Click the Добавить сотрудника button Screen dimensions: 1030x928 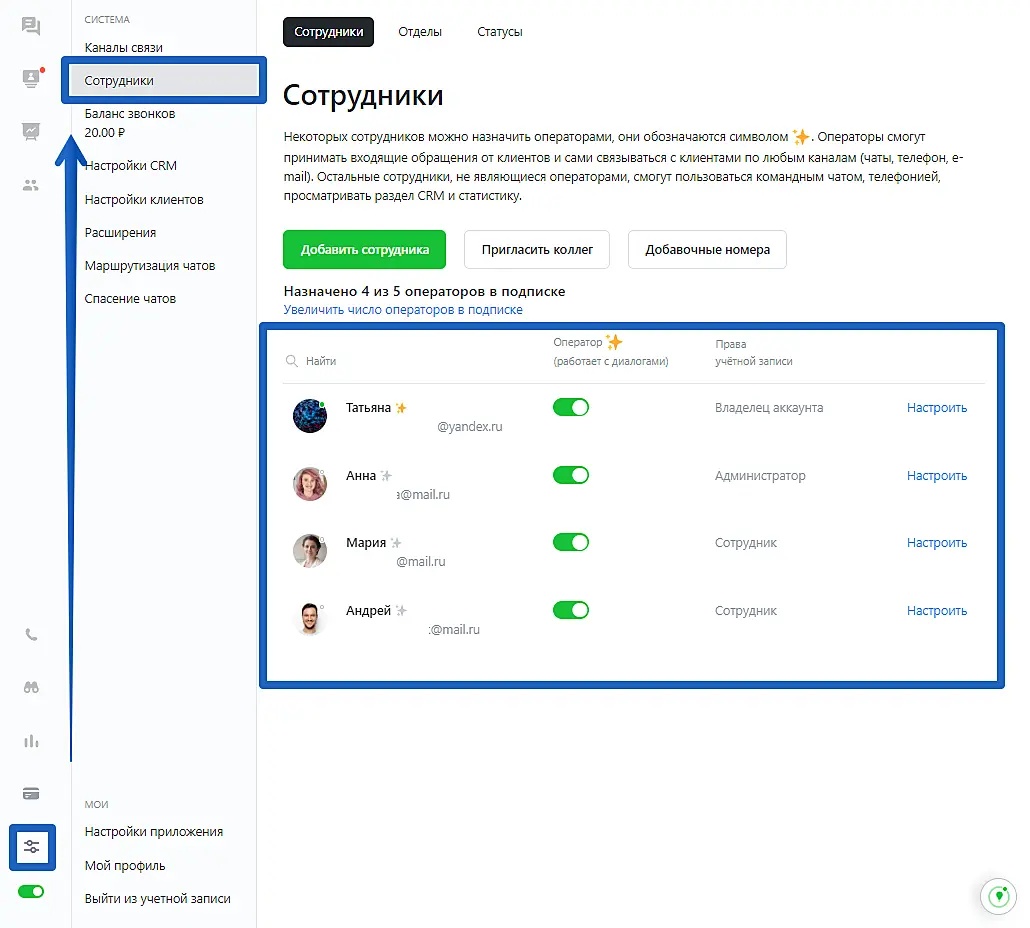point(365,250)
